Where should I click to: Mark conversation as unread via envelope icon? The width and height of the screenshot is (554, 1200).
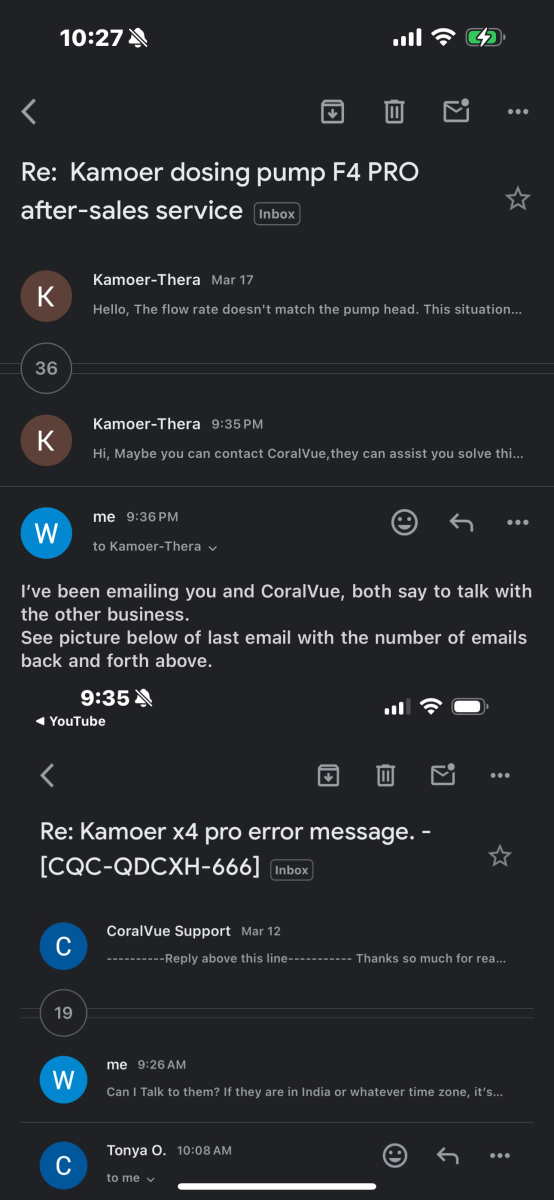pyautogui.click(x=456, y=110)
